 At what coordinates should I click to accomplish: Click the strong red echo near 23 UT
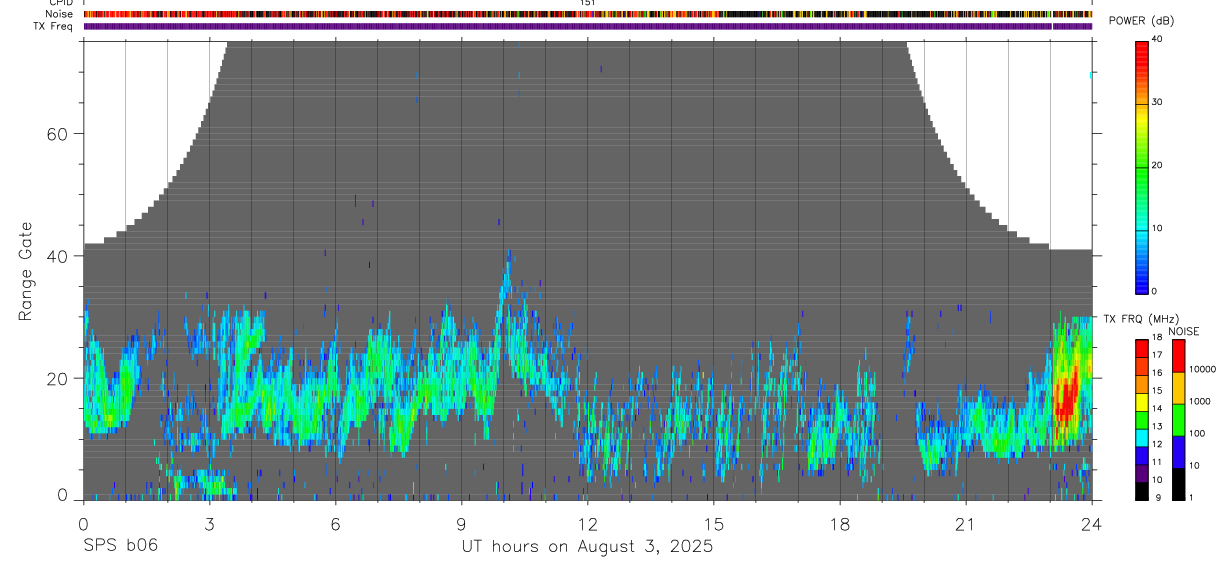[x=1066, y=396]
